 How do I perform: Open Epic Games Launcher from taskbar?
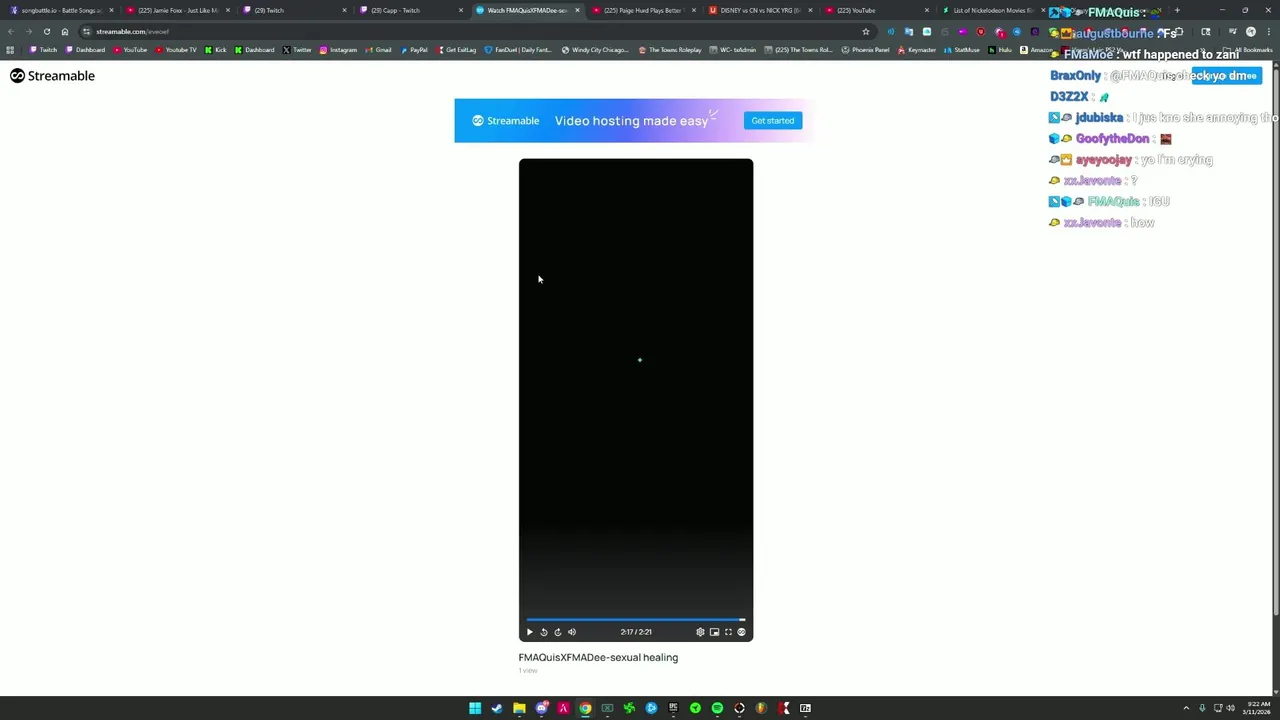(x=673, y=708)
